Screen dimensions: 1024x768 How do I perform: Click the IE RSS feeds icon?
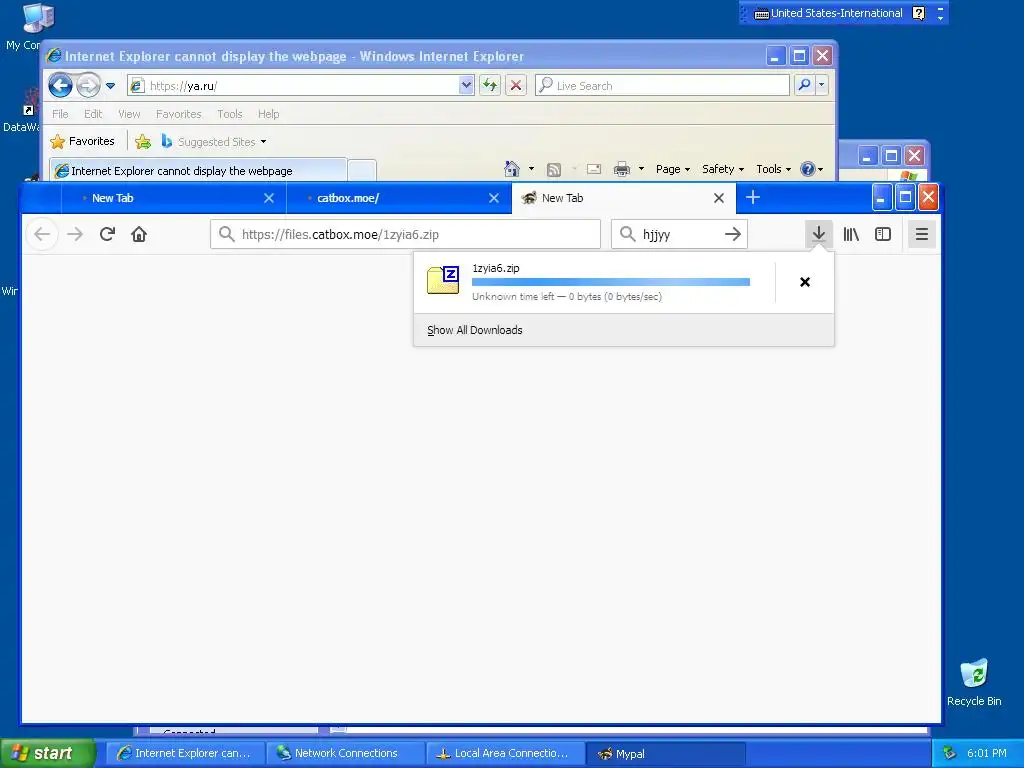[554, 170]
